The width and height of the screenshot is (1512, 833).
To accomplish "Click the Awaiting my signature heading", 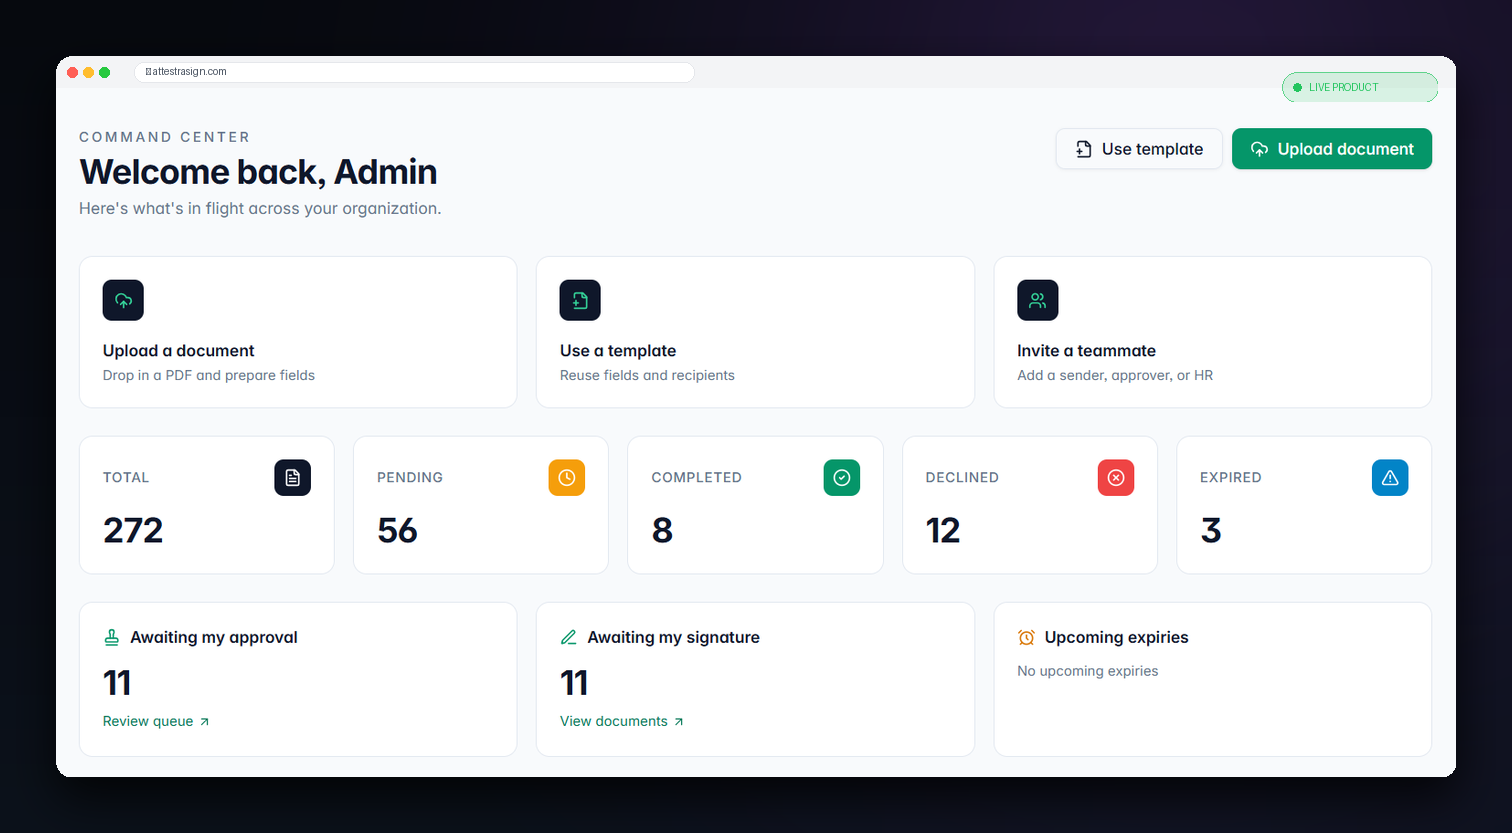I will pos(673,637).
